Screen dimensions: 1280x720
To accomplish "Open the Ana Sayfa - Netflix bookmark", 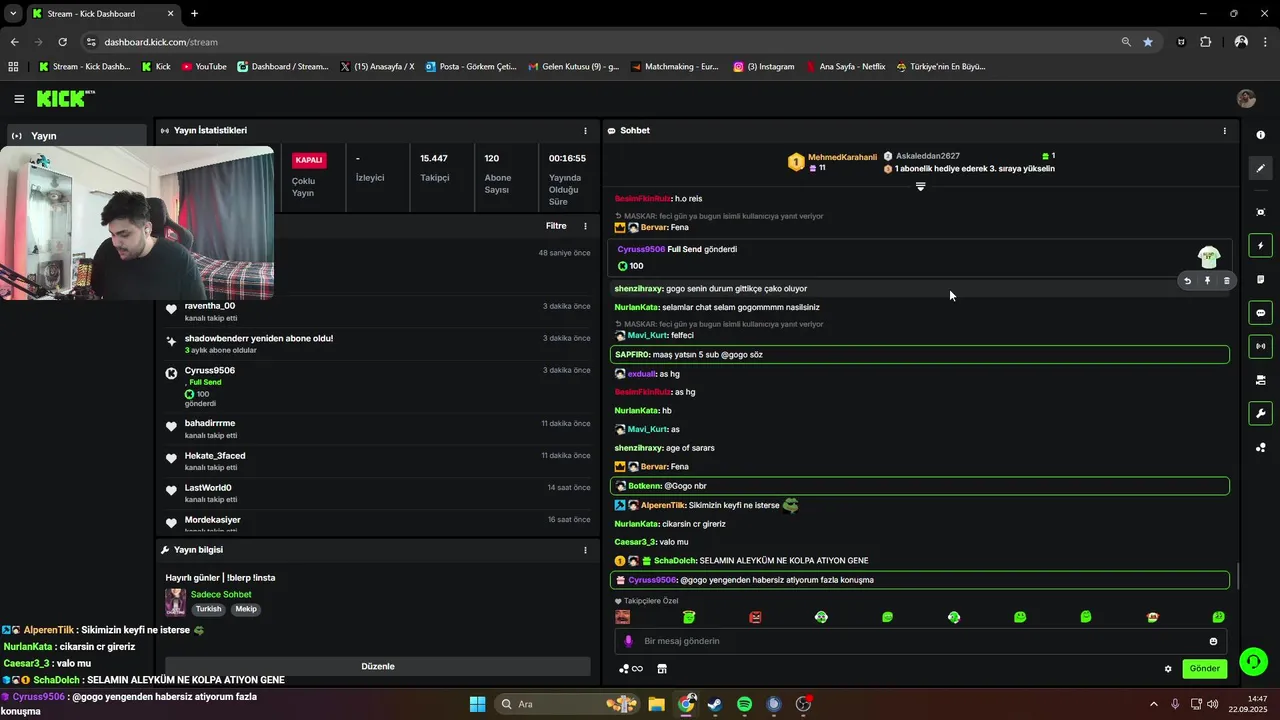I will (846, 67).
